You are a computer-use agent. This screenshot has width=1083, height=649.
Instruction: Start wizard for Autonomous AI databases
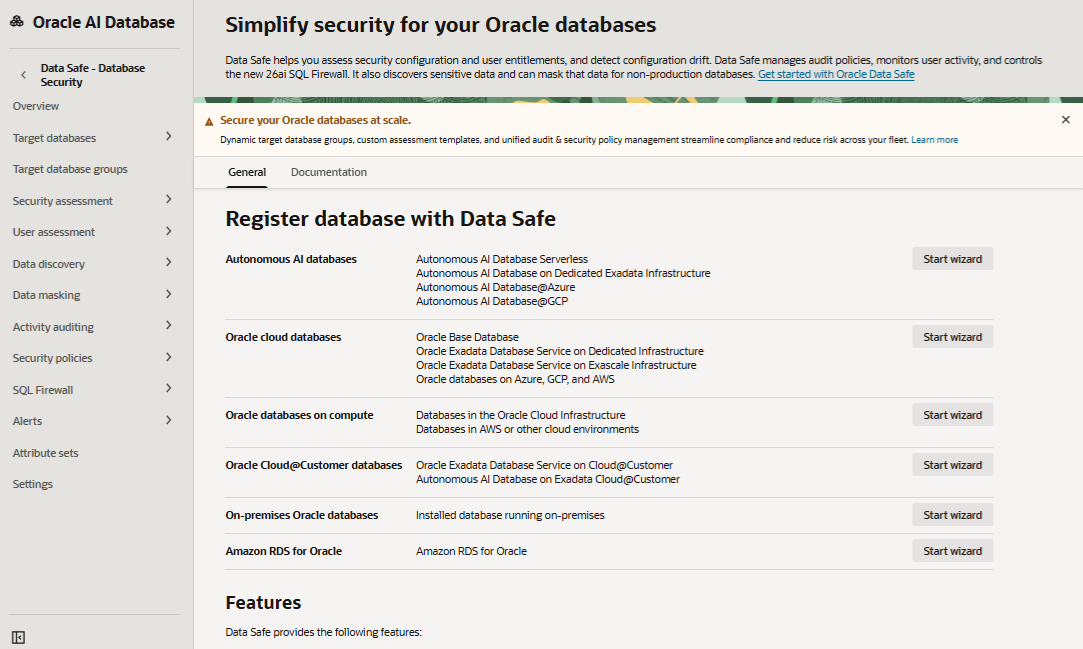(952, 259)
